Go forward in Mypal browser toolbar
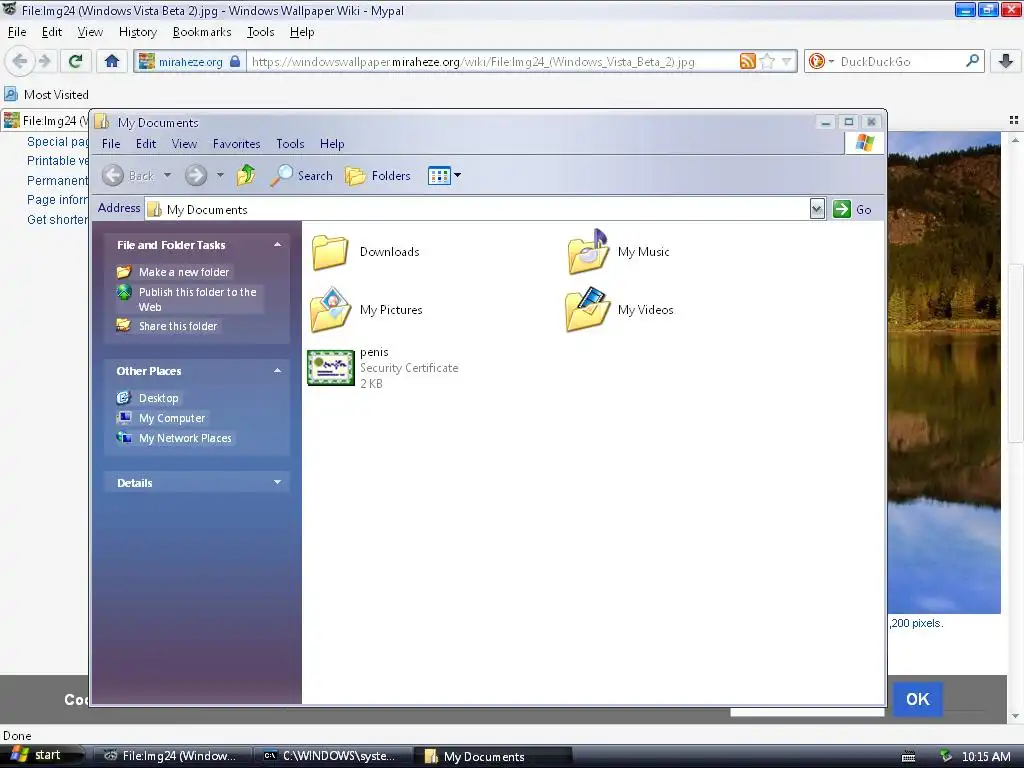Image resolution: width=1024 pixels, height=768 pixels. coord(44,61)
